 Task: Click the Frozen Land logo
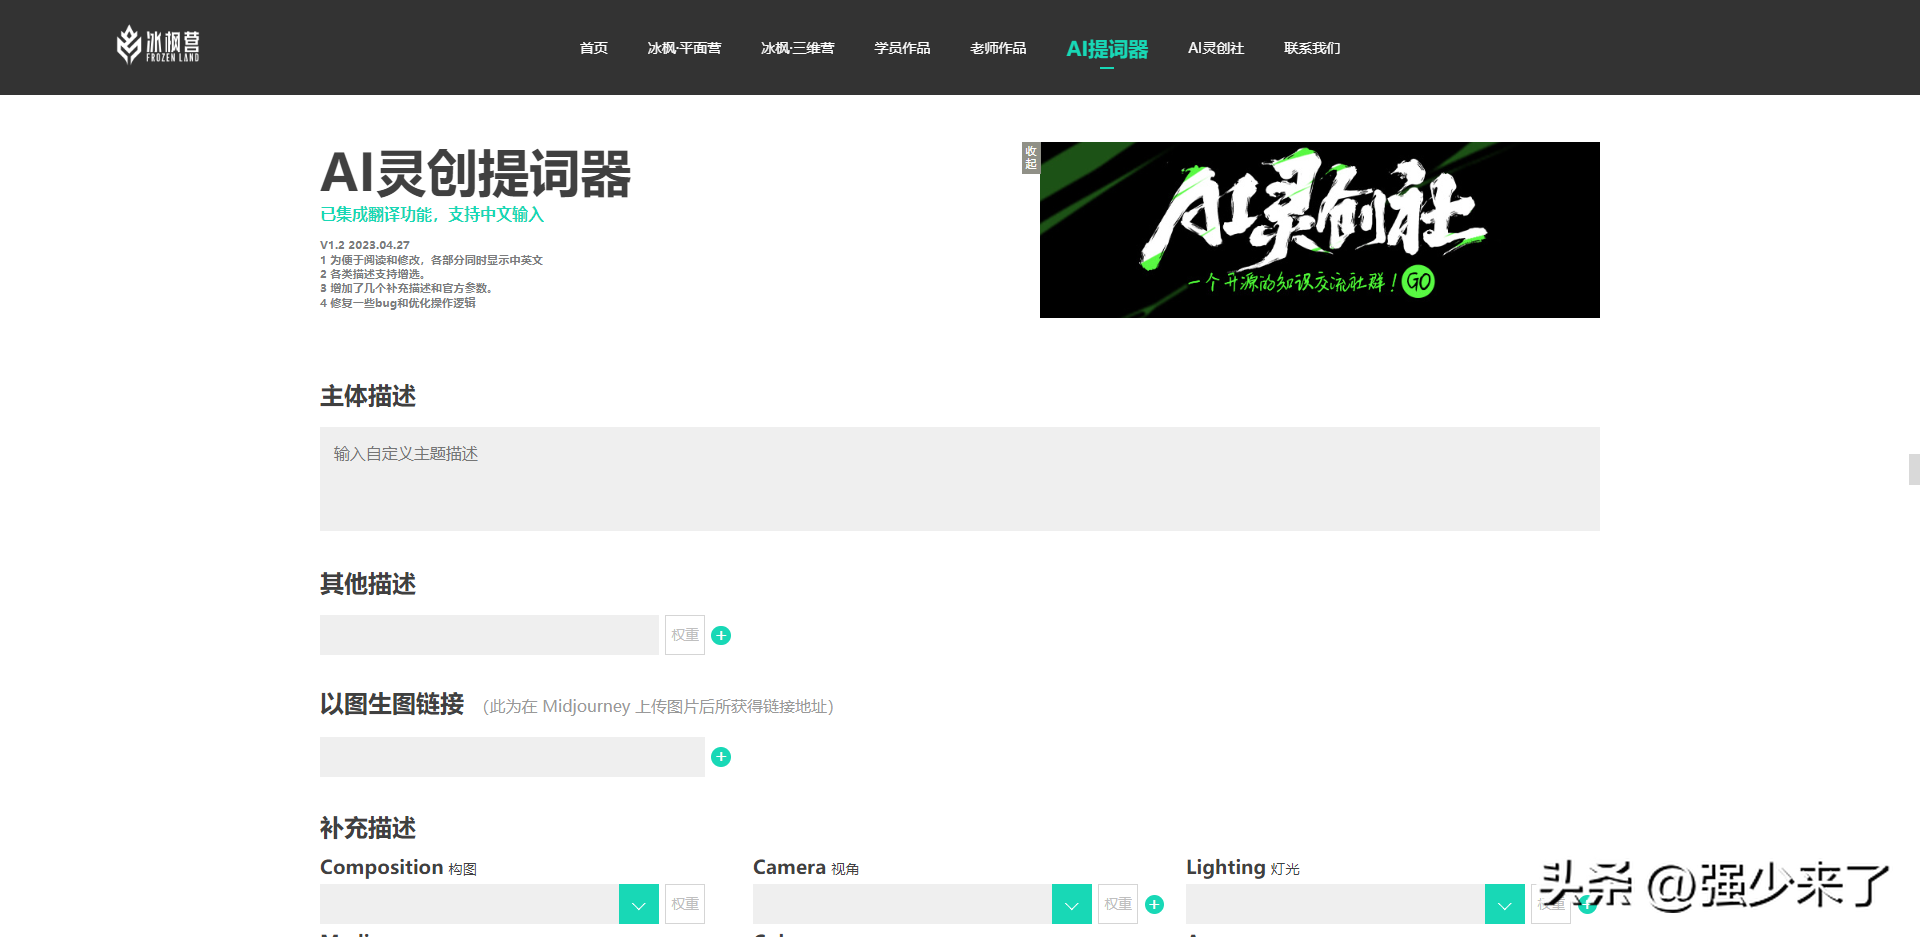(158, 45)
